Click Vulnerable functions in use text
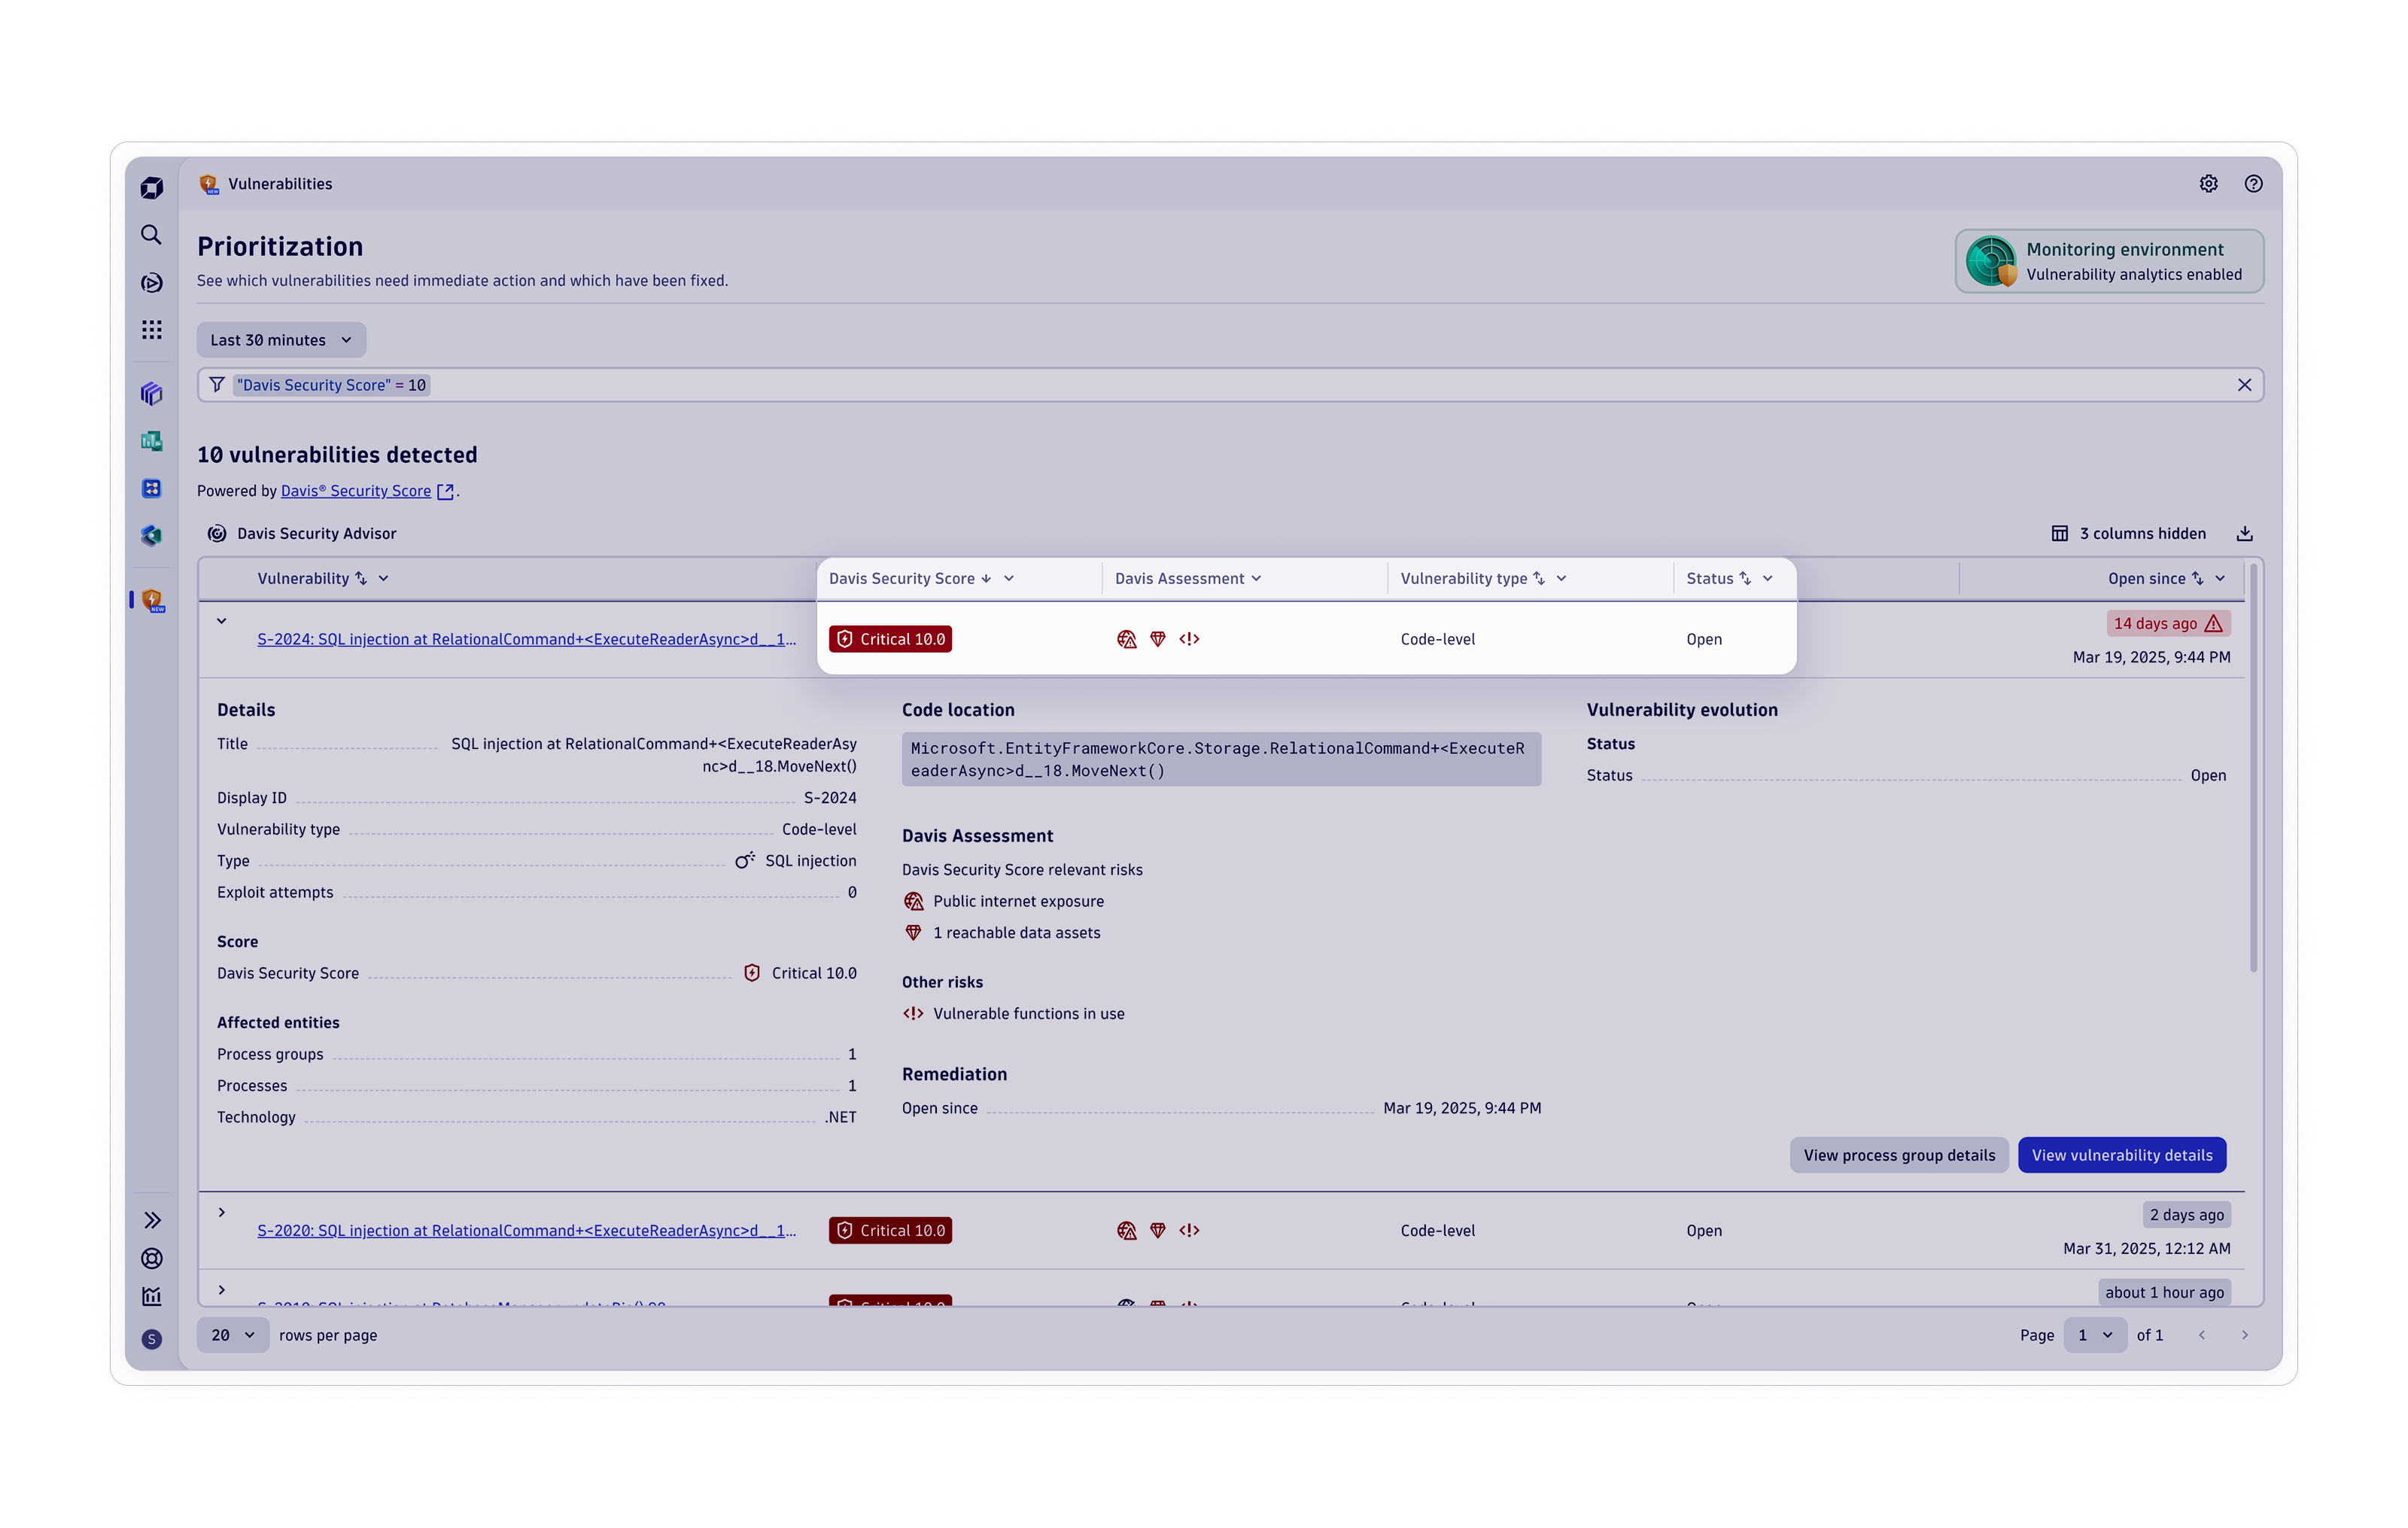The height and width of the screenshot is (1528, 2408). point(1028,1014)
